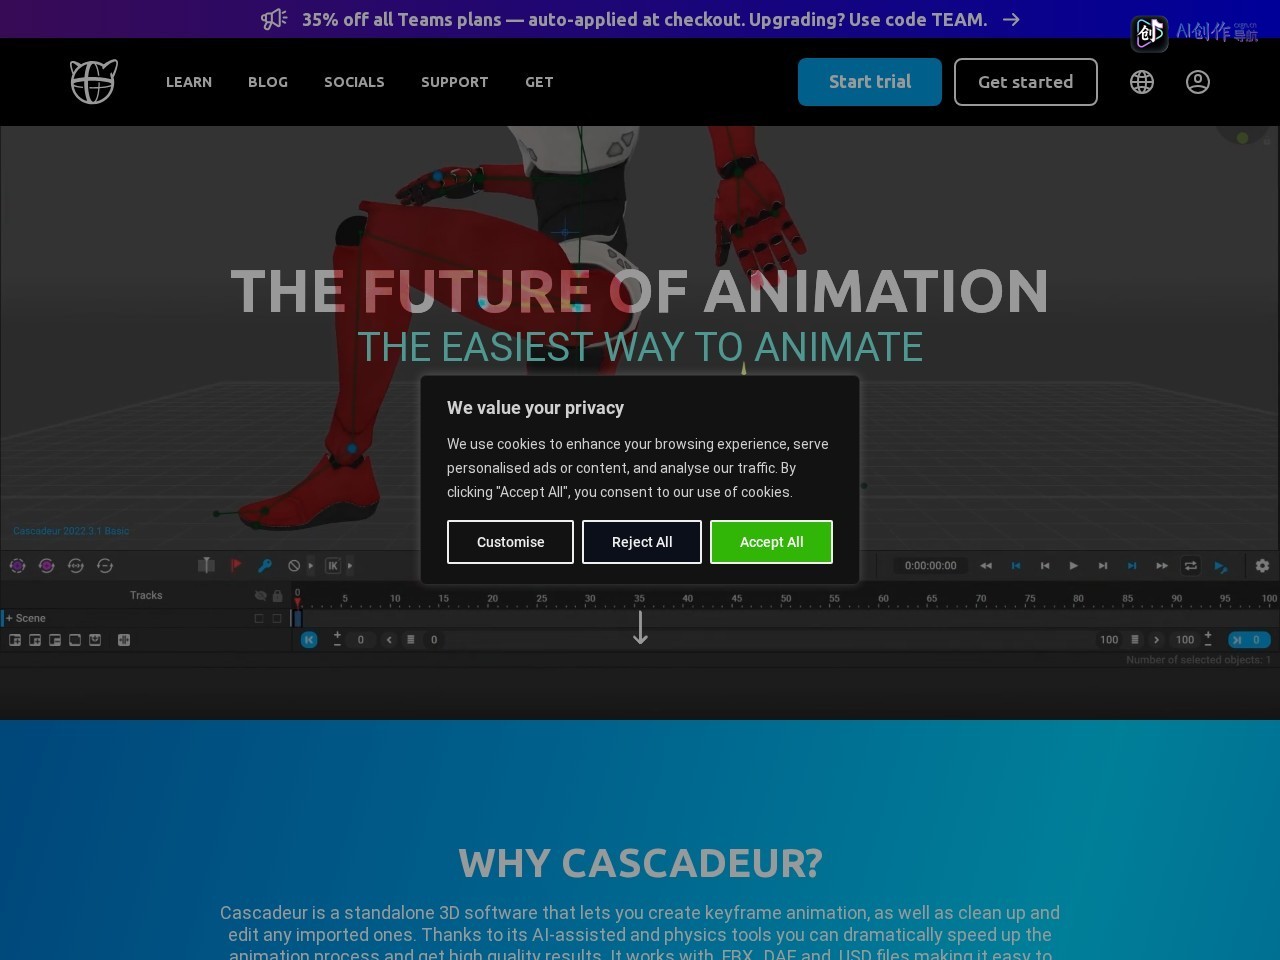The height and width of the screenshot is (960, 1280).
Task: Step to previous frame
Action: coord(1045,566)
